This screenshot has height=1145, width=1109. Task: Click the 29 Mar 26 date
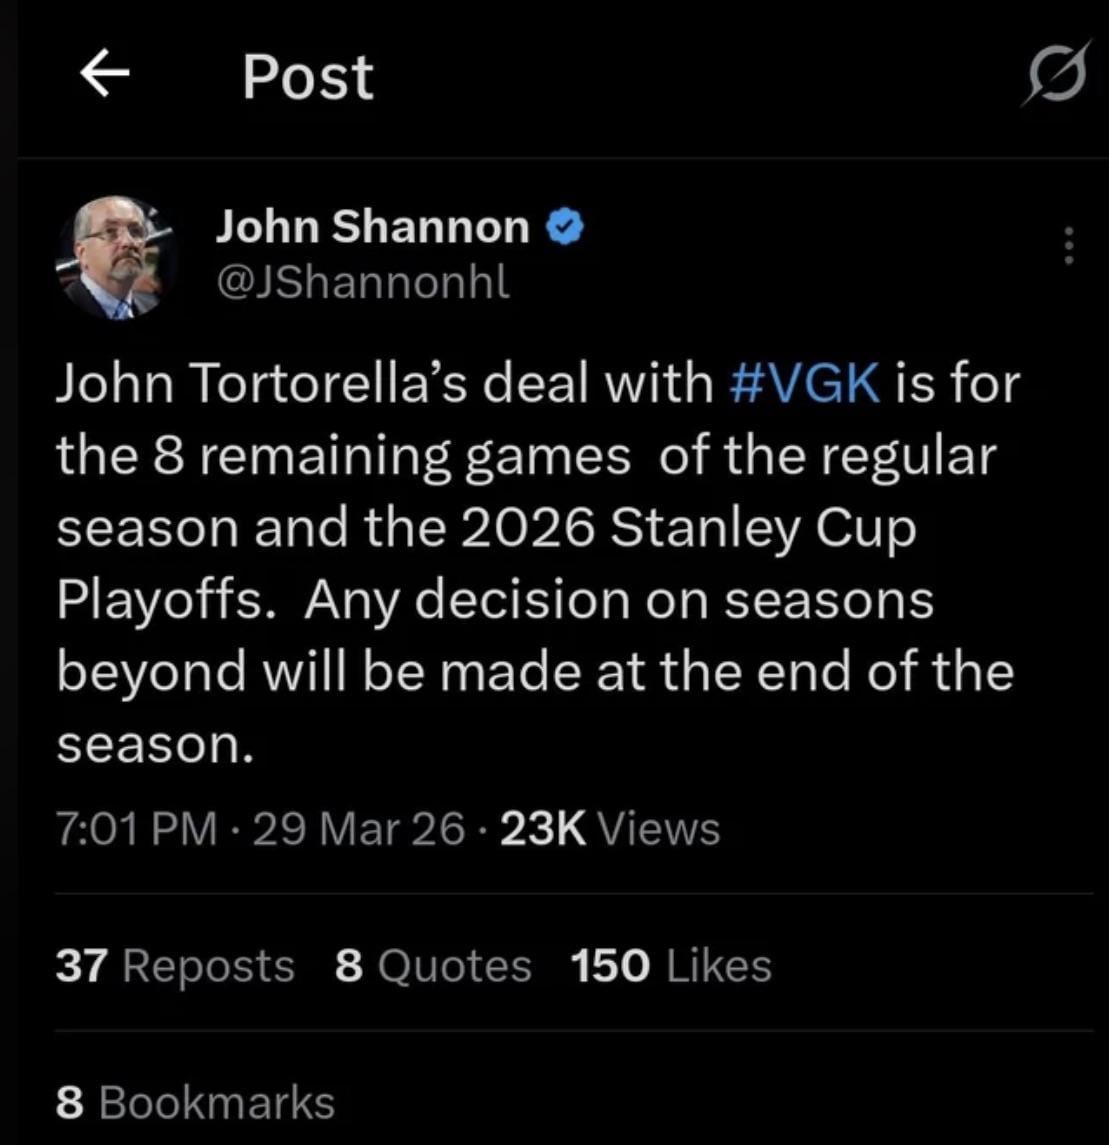358,829
